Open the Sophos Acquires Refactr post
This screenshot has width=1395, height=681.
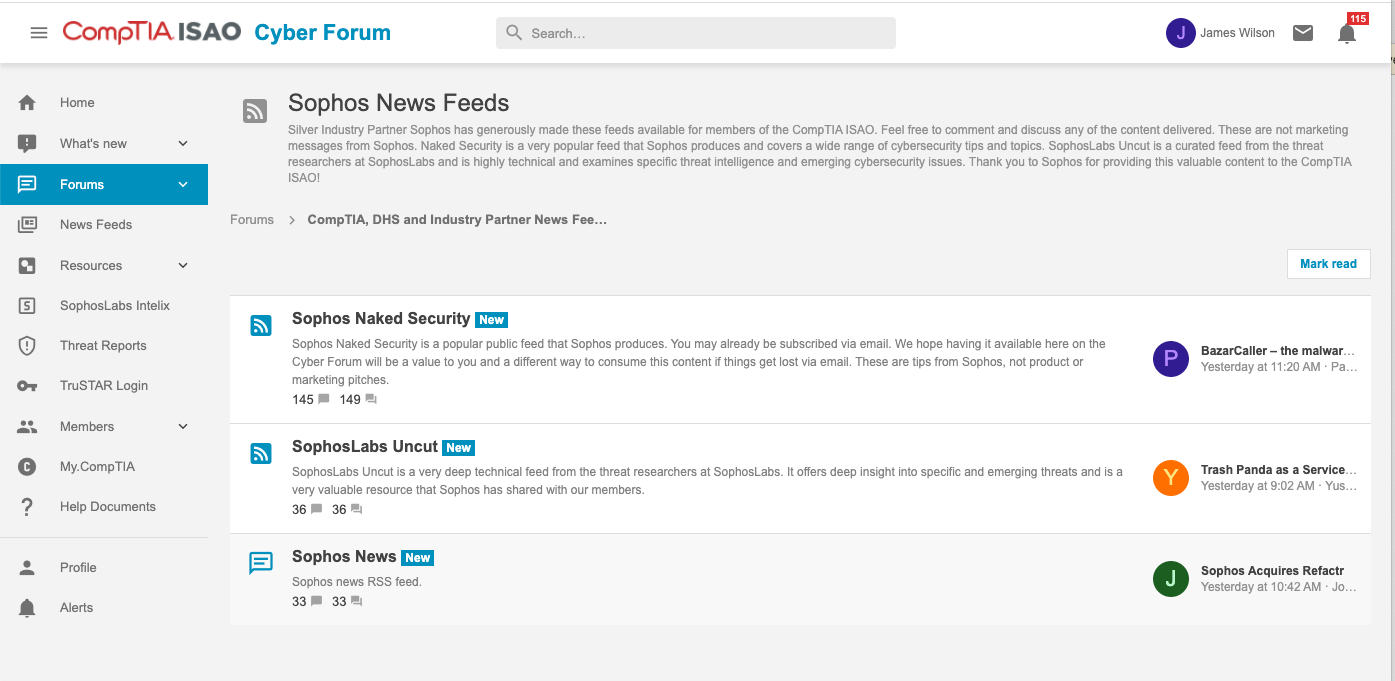1273,571
